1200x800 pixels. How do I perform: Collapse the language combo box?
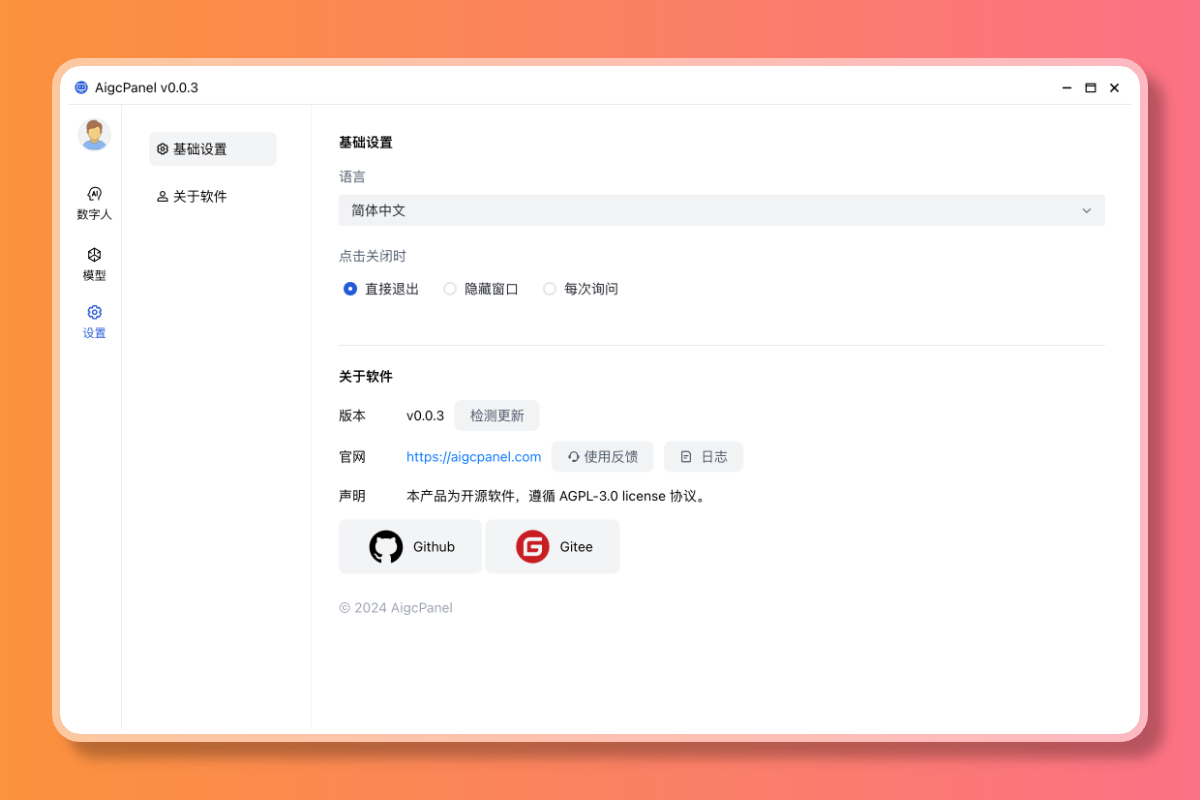tap(721, 210)
